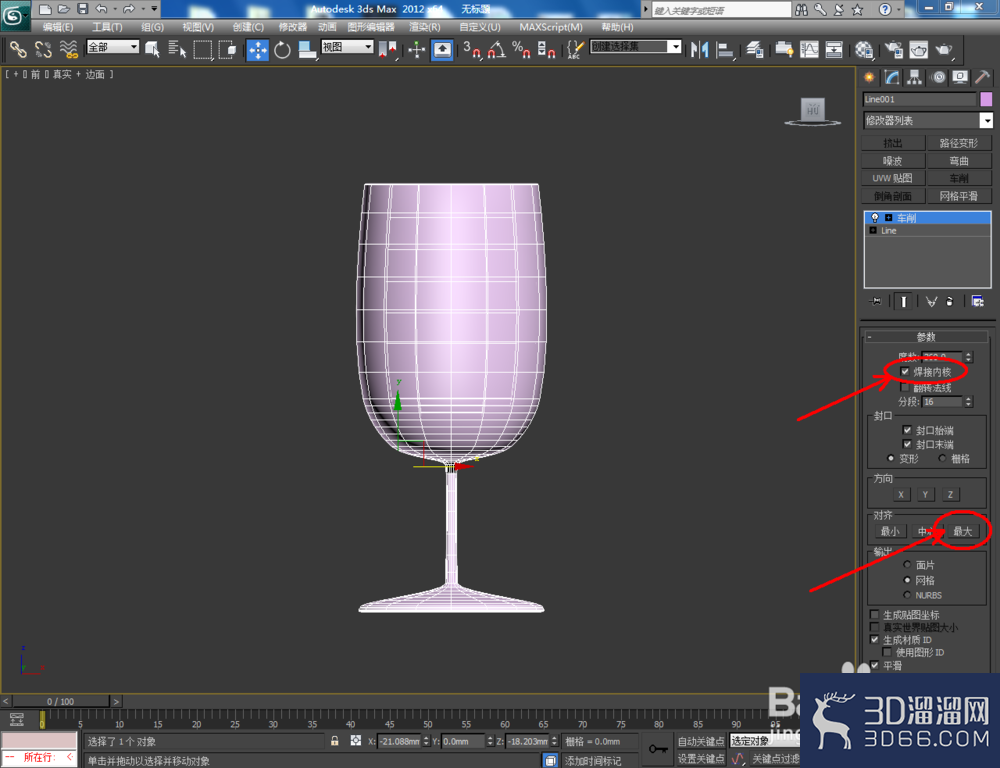This screenshot has width=1000, height=768.
Task: Click the Line001 object color swatch
Action: (986, 99)
